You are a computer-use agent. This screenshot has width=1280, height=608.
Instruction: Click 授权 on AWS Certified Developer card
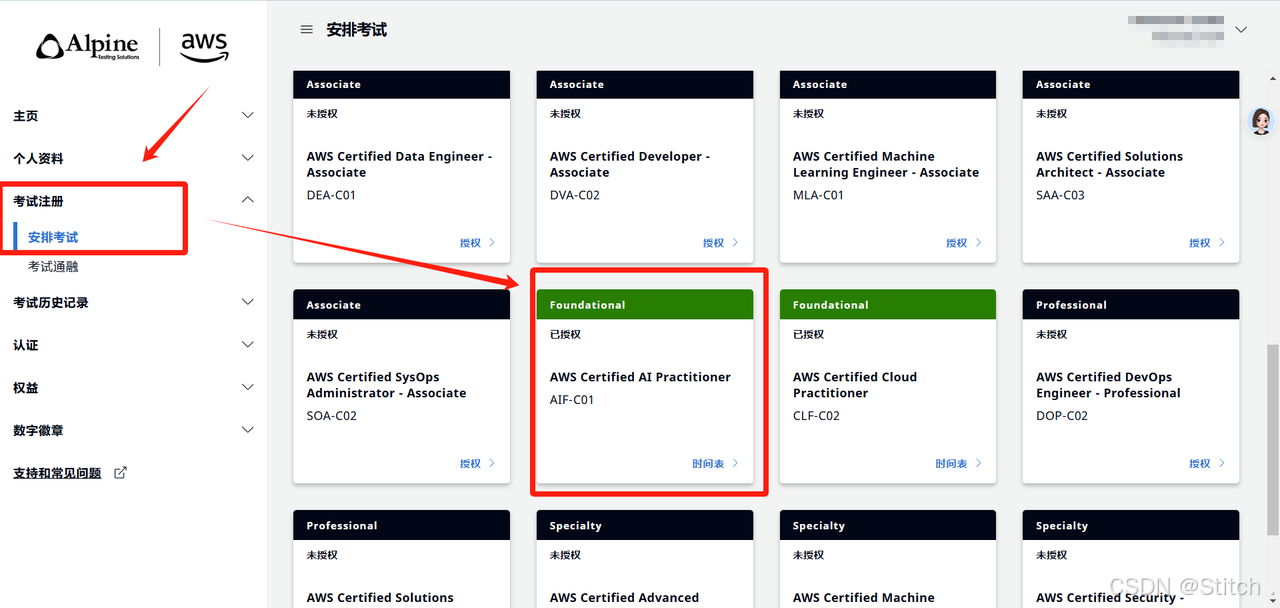[x=713, y=243]
